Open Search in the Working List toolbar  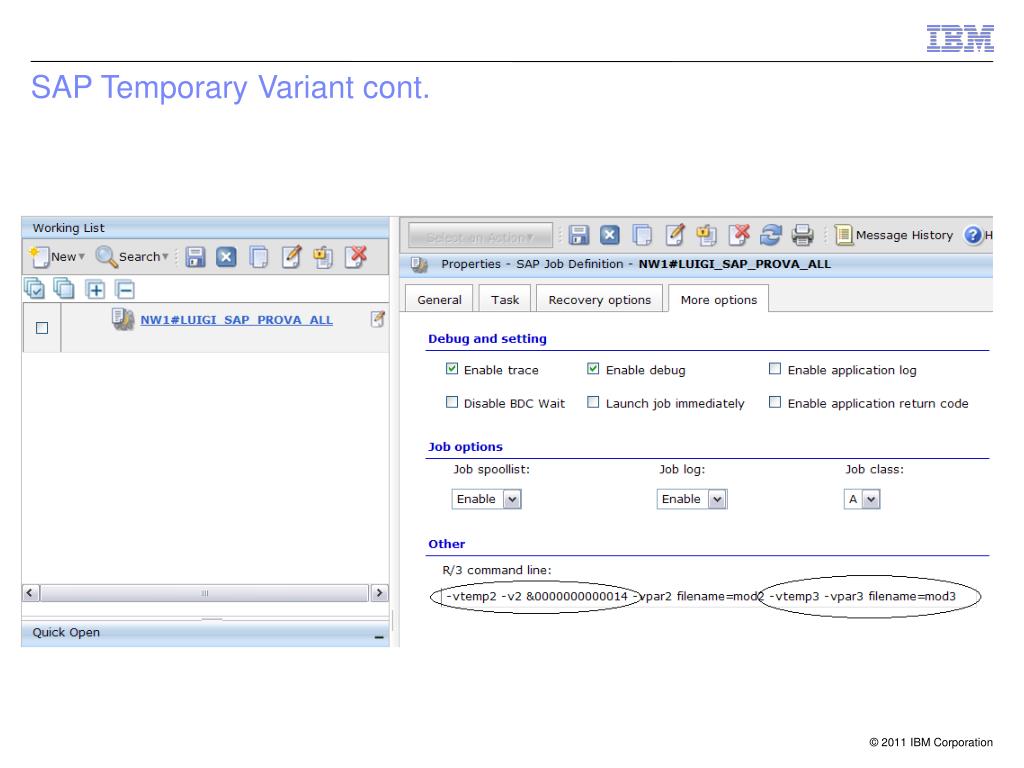coord(132,257)
